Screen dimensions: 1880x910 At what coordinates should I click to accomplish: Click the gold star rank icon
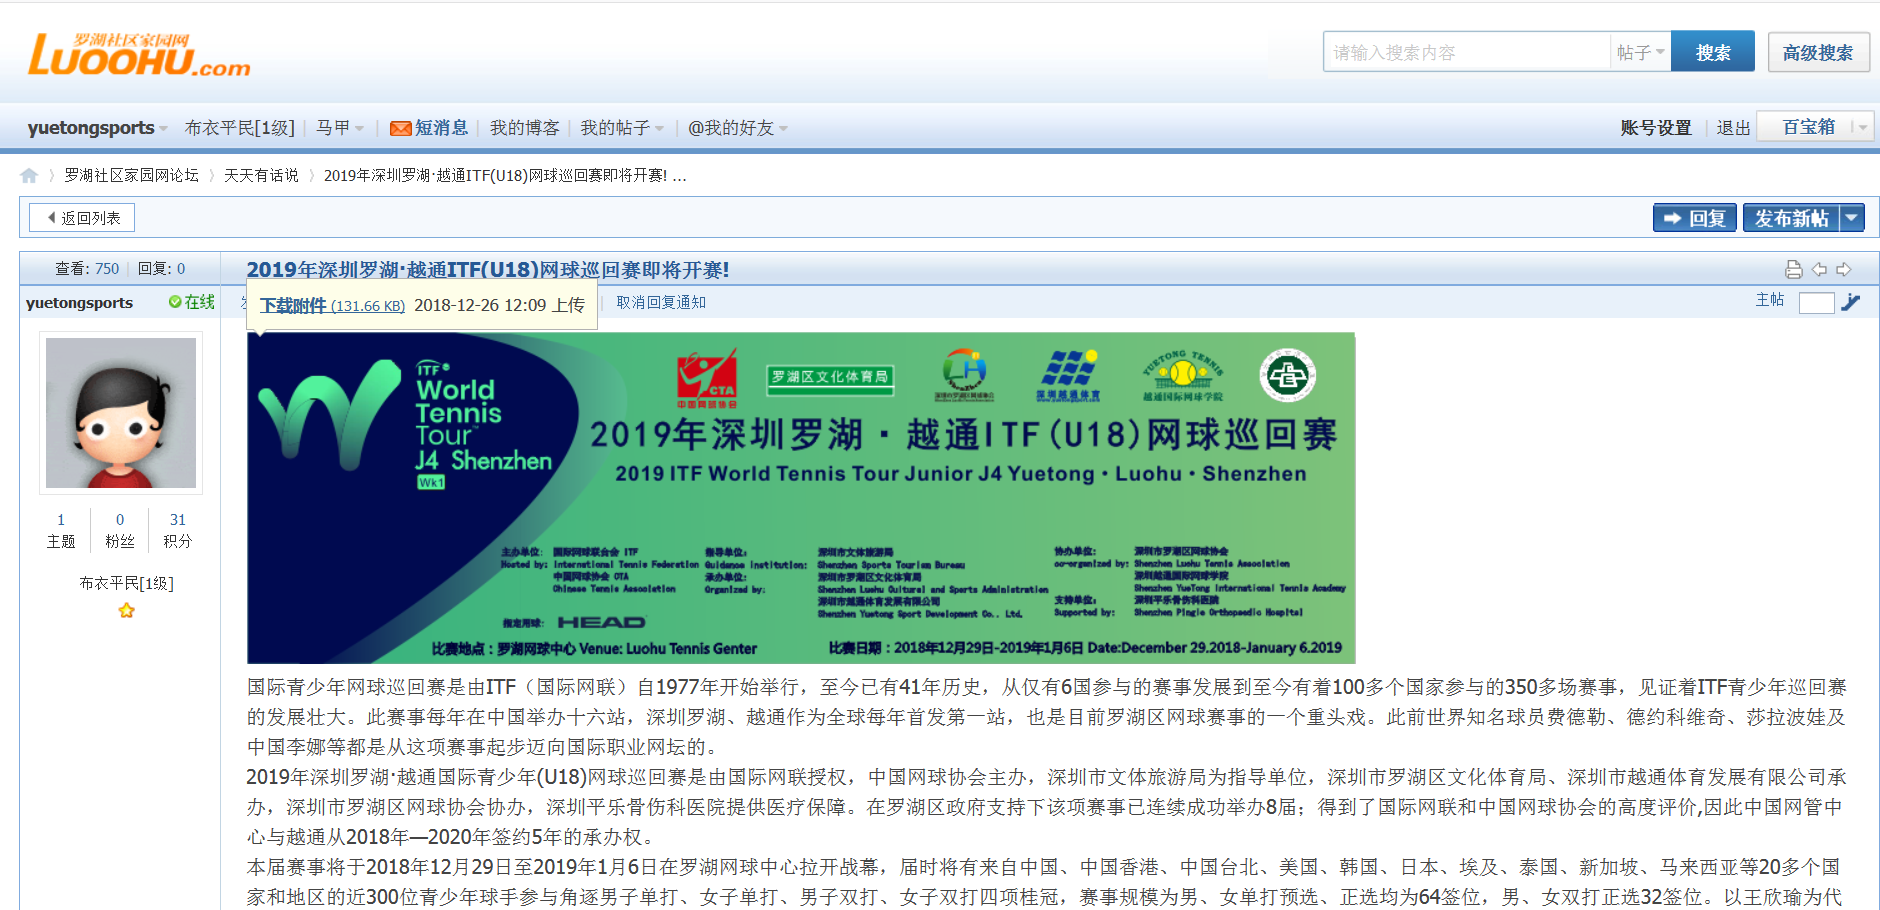pos(126,611)
